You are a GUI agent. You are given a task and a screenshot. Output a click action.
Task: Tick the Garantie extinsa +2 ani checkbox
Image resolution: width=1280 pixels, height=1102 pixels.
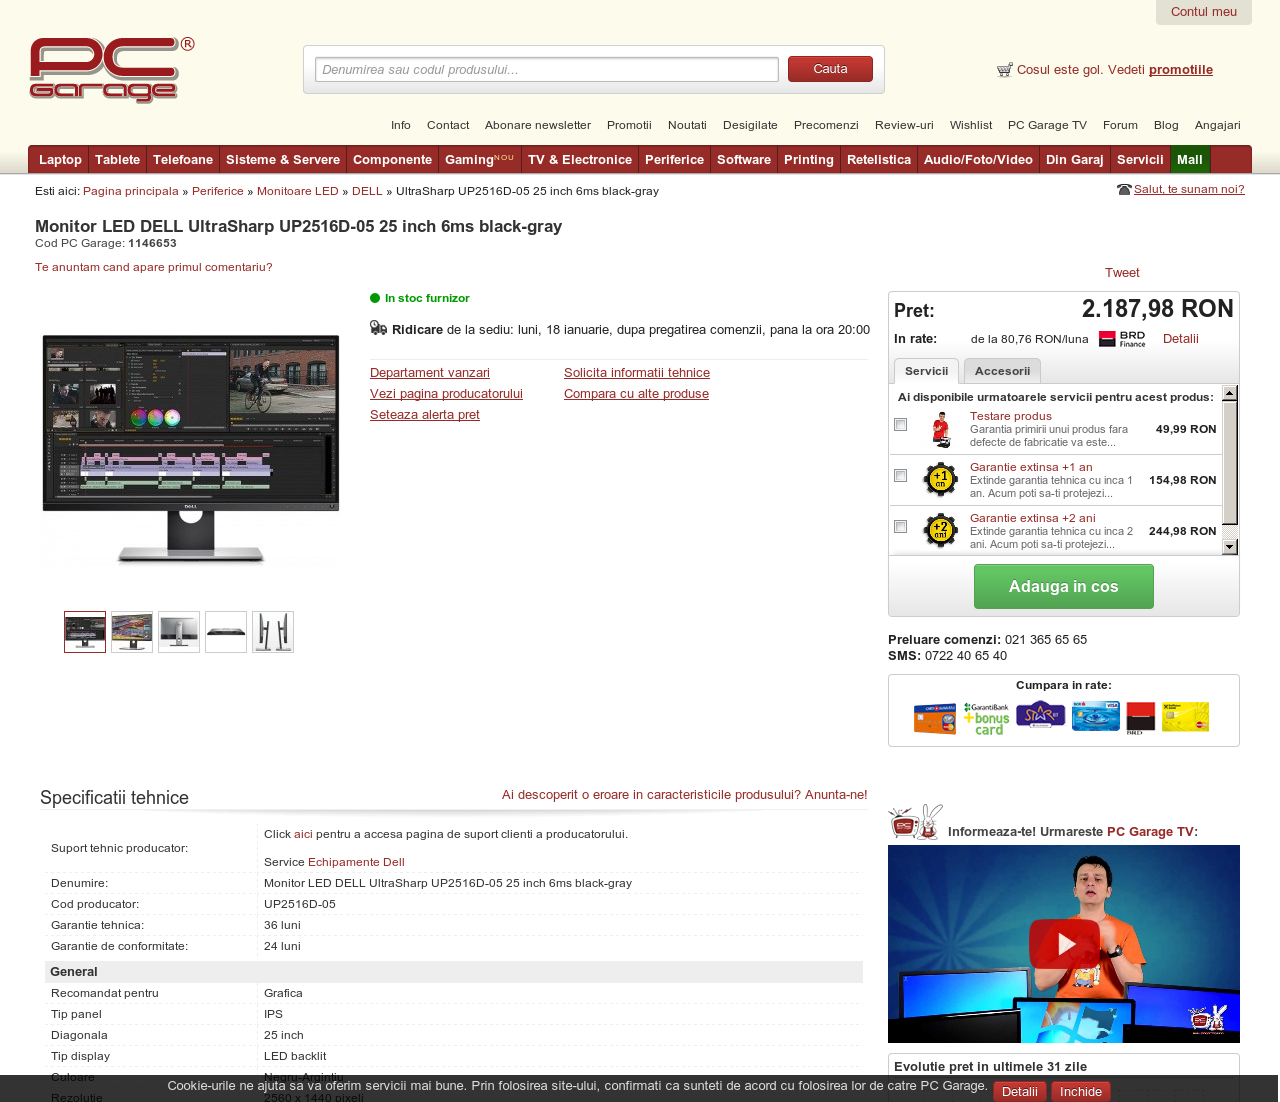click(900, 527)
